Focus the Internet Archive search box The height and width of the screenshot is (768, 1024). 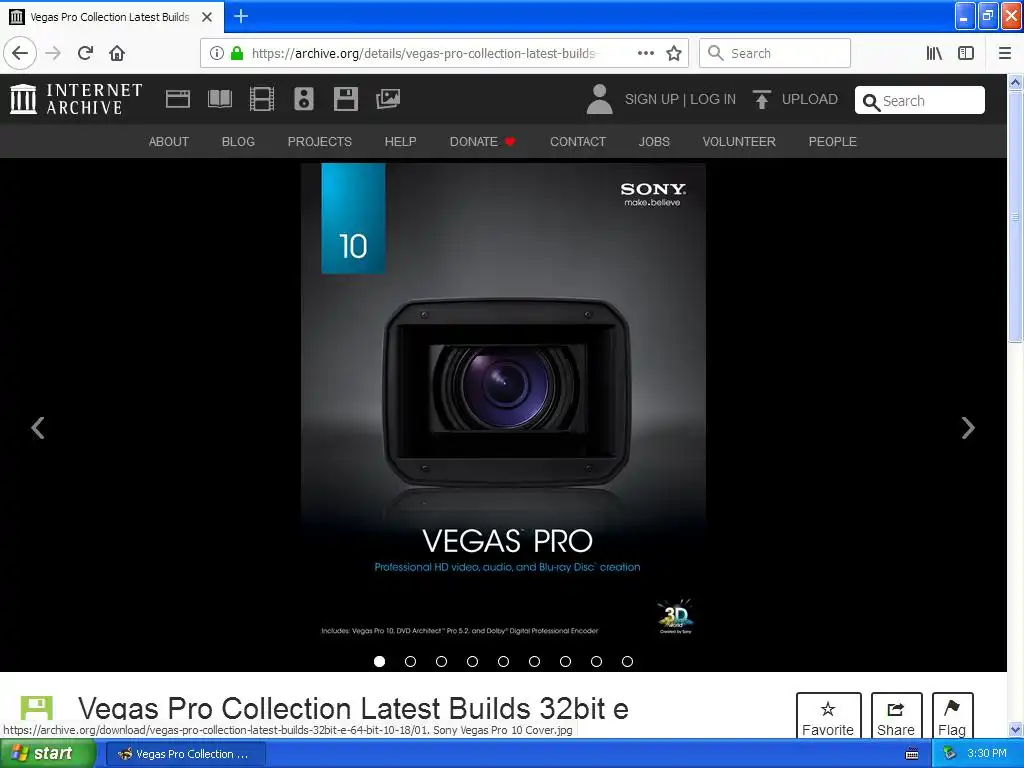920,101
